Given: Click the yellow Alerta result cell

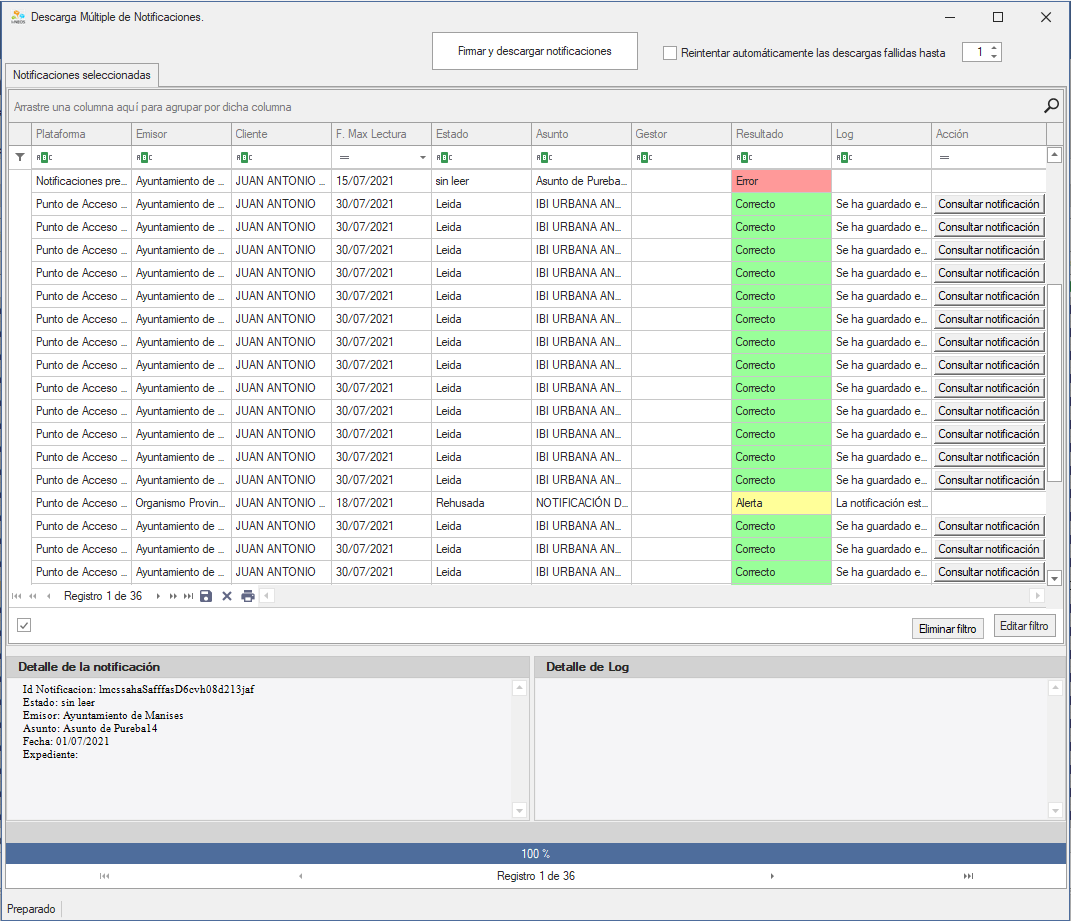Looking at the screenshot, I should [781, 503].
